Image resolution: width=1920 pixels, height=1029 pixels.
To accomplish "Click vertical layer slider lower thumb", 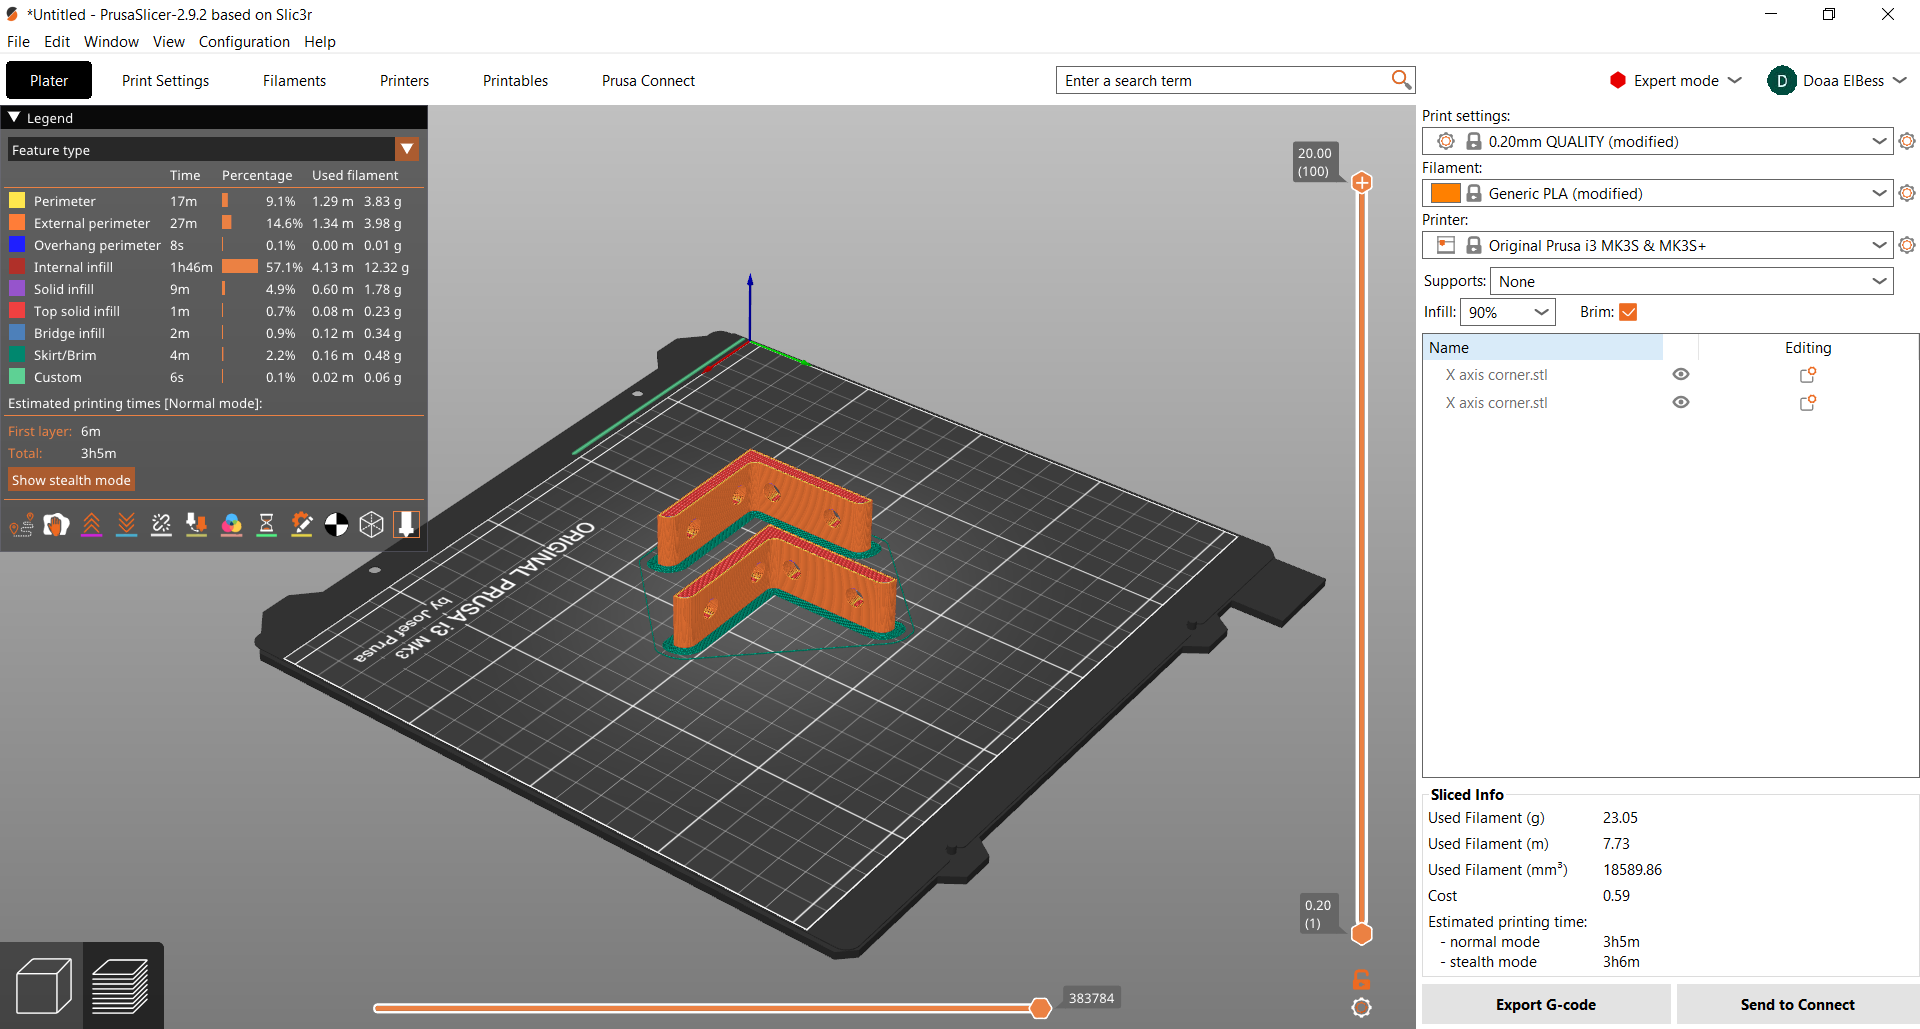I will tap(1362, 934).
